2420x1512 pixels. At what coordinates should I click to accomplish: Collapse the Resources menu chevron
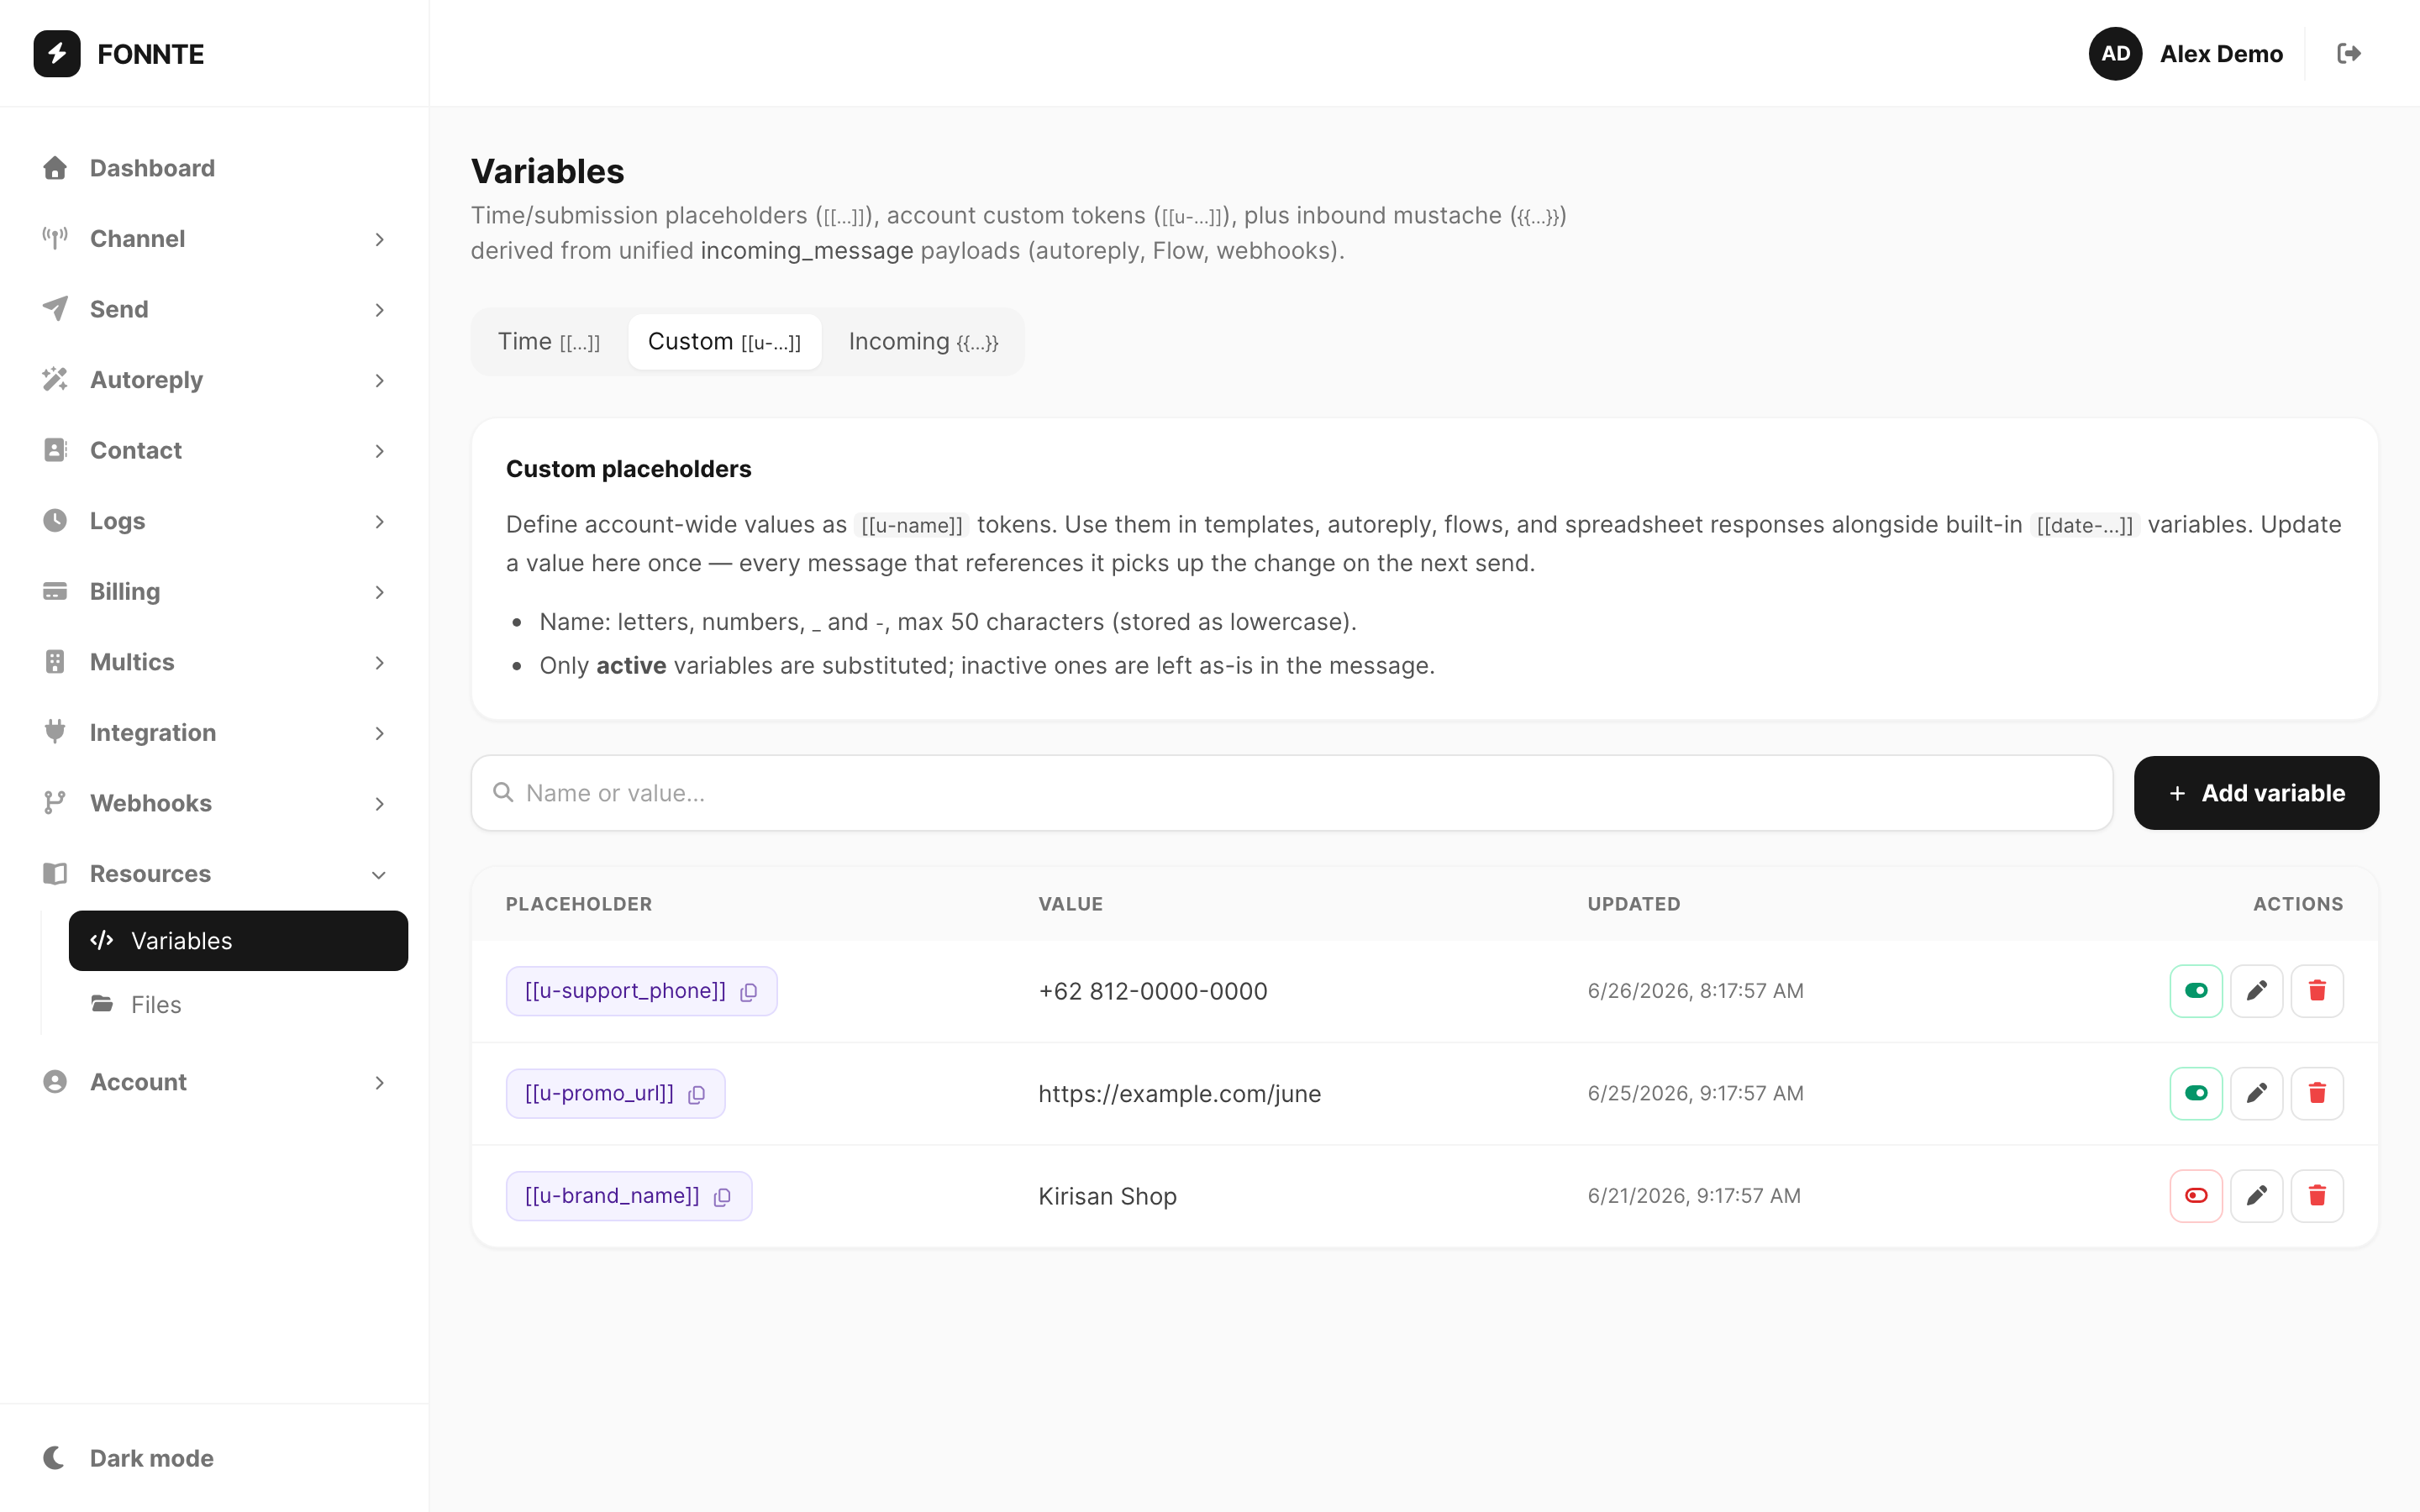[x=379, y=875]
